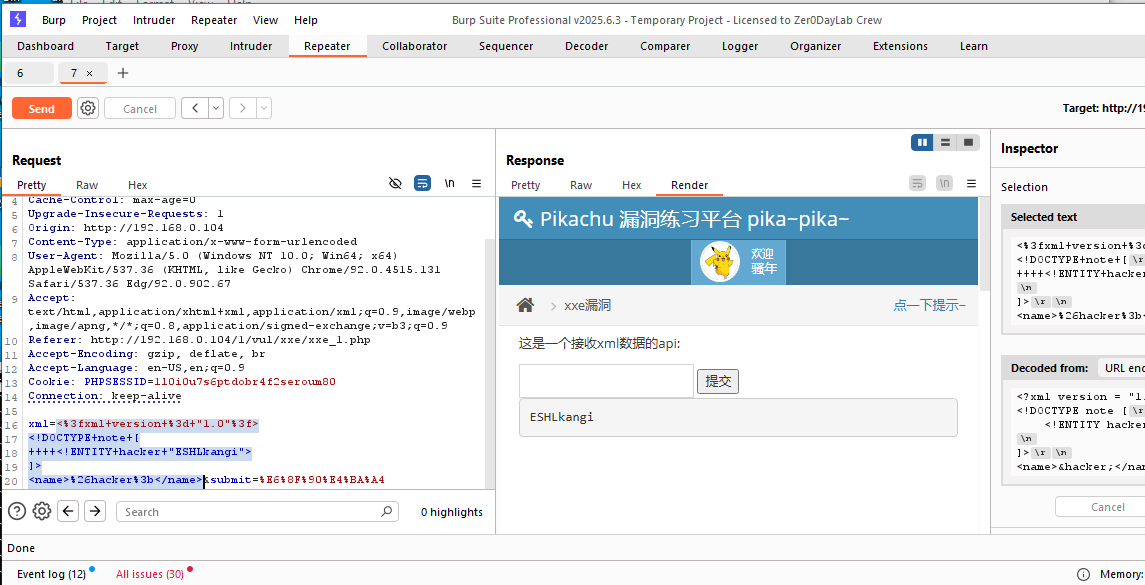Viewport: 1145px width, 585px height.
Task: Click xml data input field in rendered page
Action: pos(606,381)
